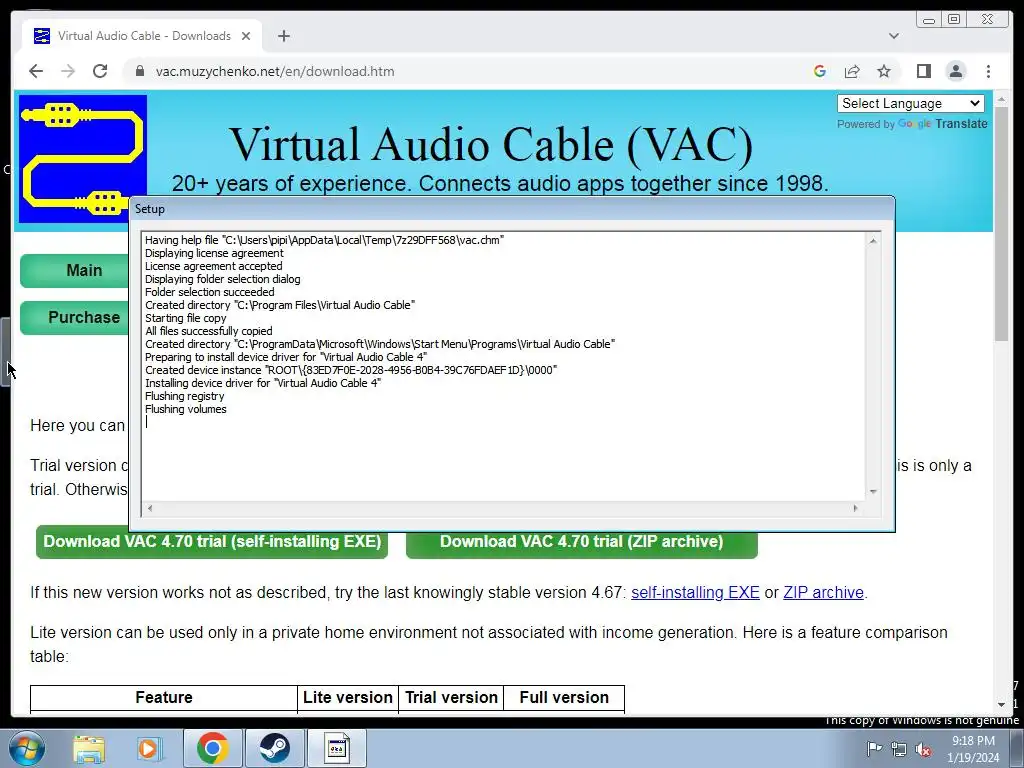Click the "Feature" table header cell

pyautogui.click(x=164, y=697)
